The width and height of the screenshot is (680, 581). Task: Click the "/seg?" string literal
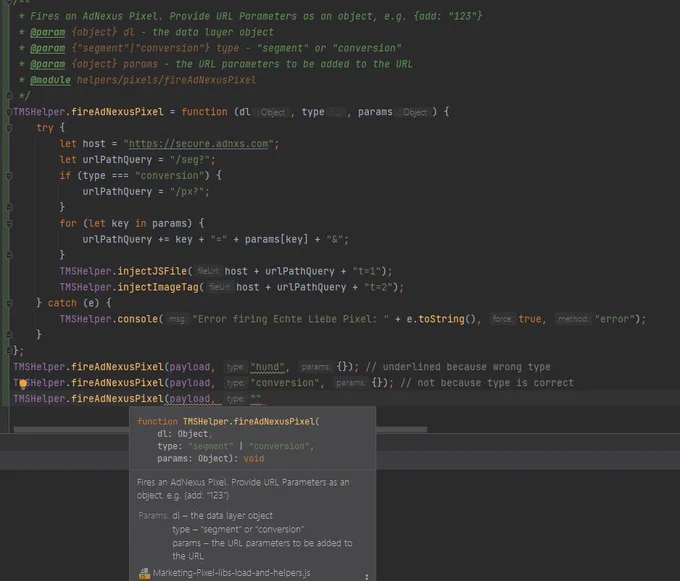[190, 160]
